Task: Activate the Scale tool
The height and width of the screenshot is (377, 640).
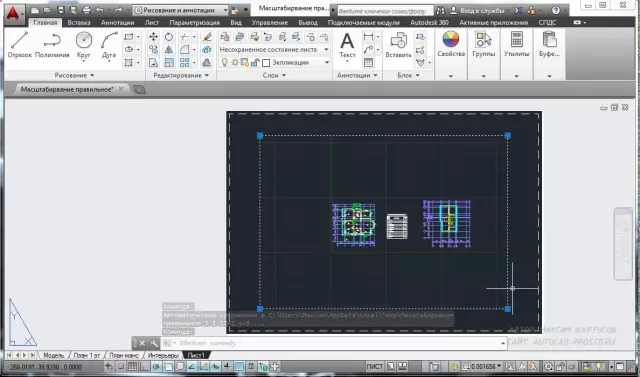Action: pyautogui.click(x=169, y=62)
